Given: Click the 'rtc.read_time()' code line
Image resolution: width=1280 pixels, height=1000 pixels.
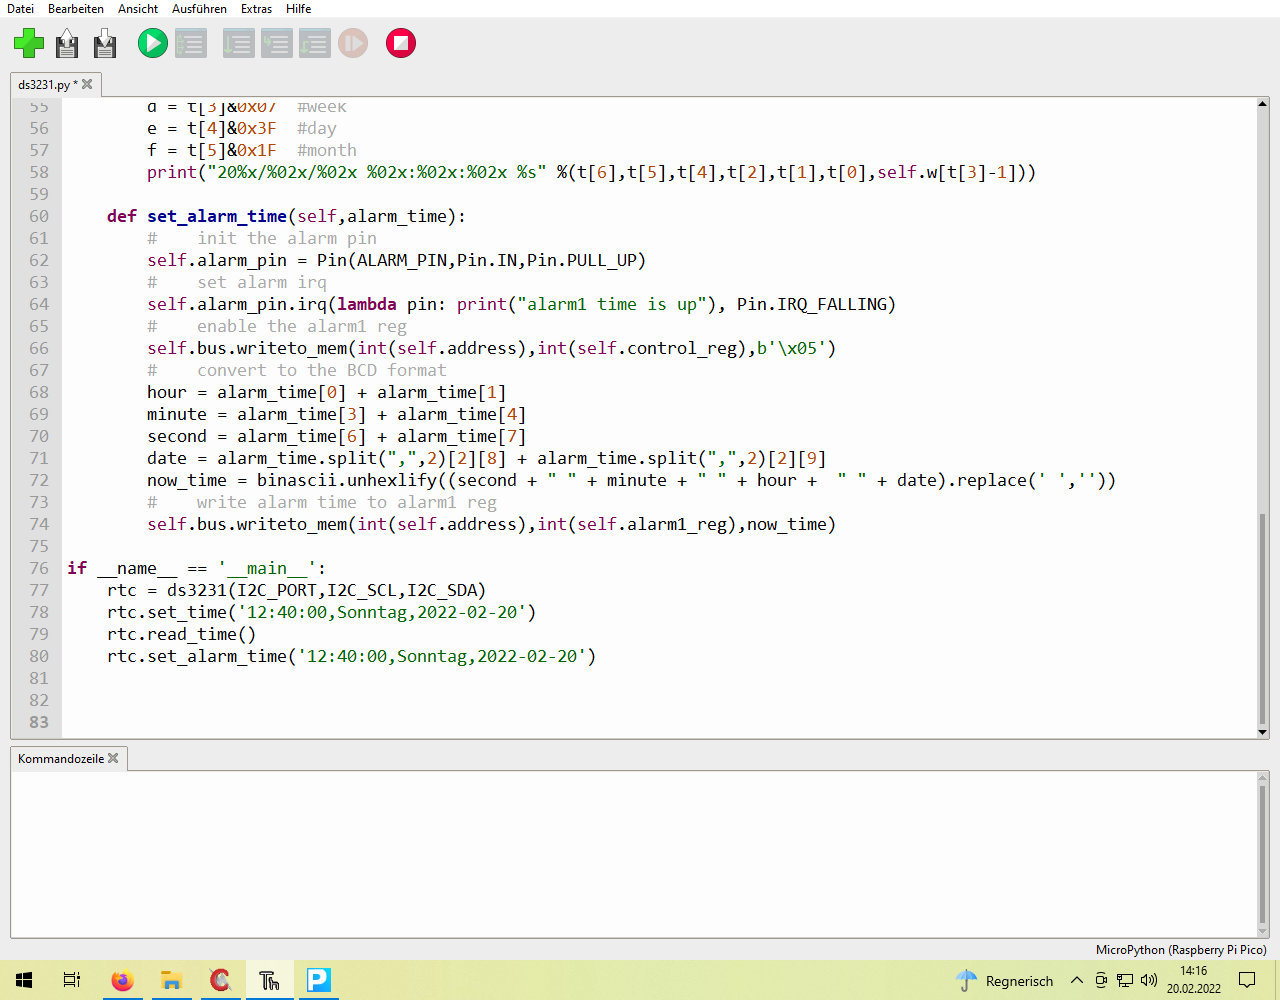Looking at the screenshot, I should click(181, 634).
